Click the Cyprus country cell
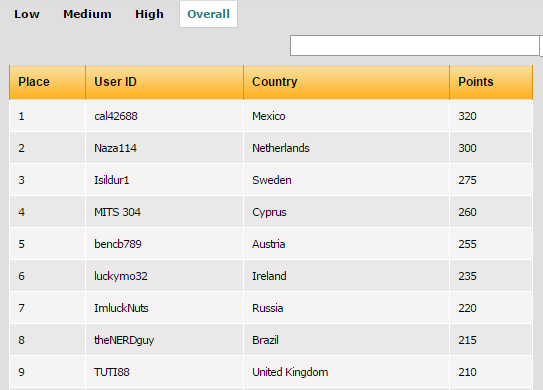 [346, 212]
